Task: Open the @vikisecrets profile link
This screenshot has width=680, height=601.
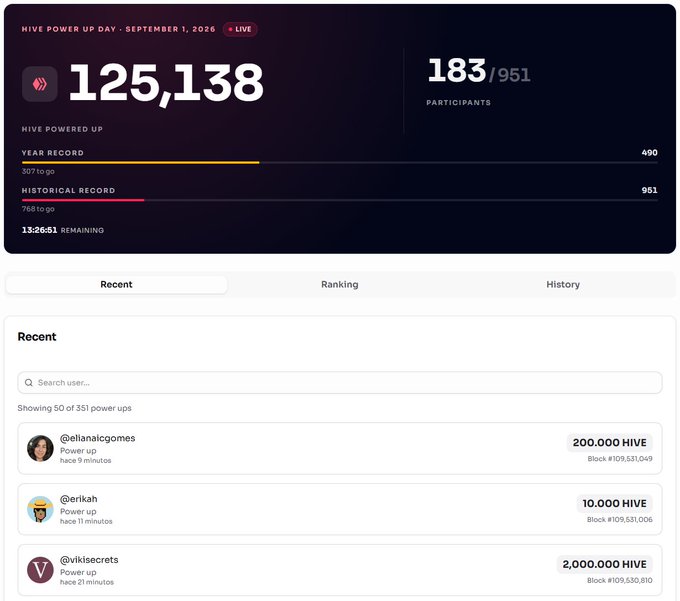Action: 89,559
